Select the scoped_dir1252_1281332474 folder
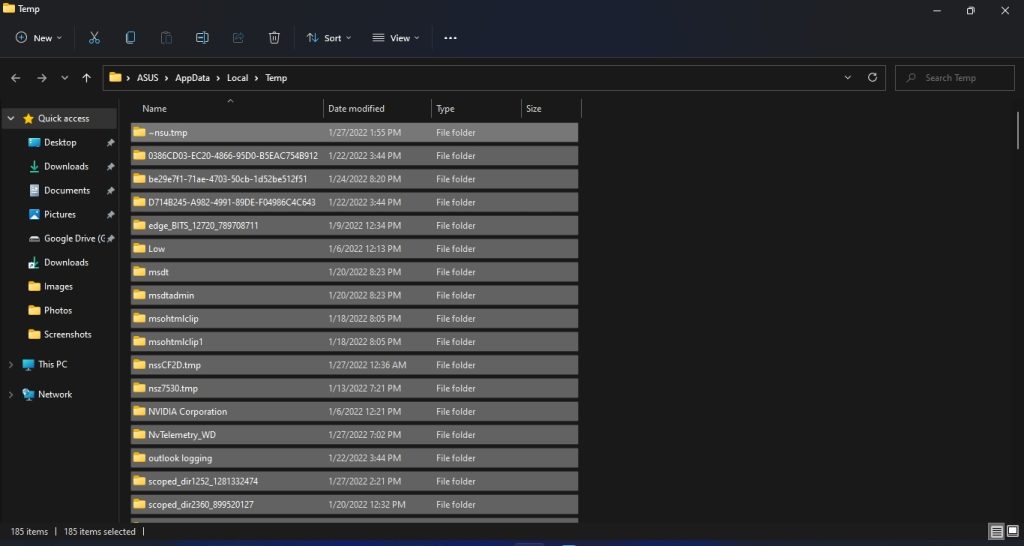Viewport: 1024px width, 546px height. point(354,481)
